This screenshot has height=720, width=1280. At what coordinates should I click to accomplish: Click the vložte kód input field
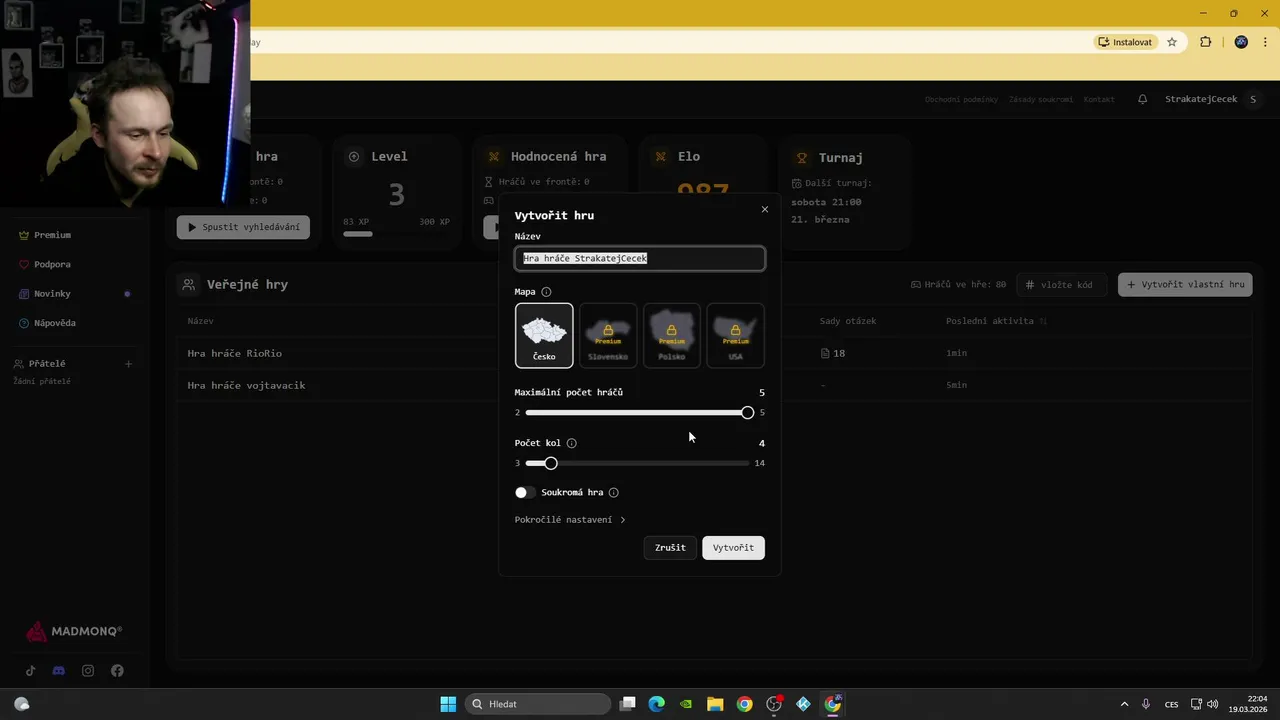[x=1063, y=285]
